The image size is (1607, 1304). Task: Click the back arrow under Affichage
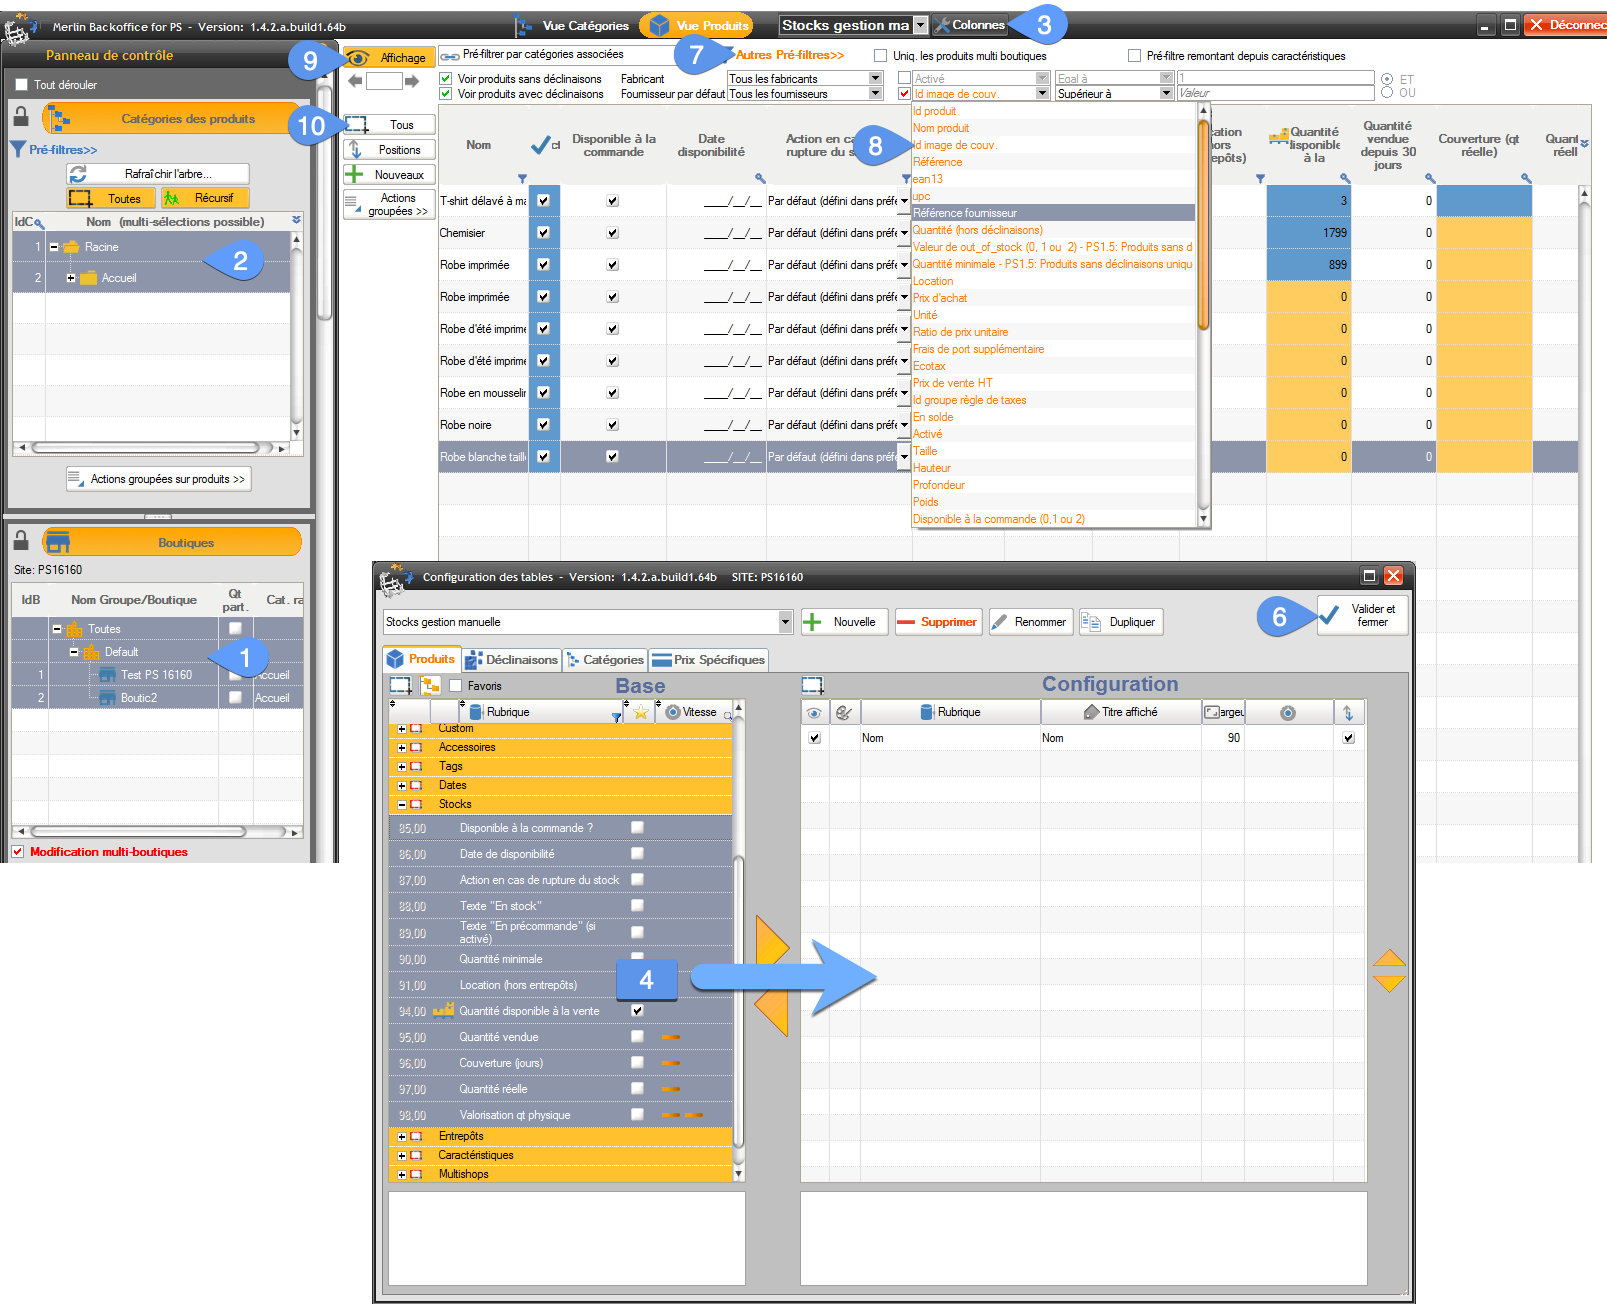pyautogui.click(x=355, y=81)
